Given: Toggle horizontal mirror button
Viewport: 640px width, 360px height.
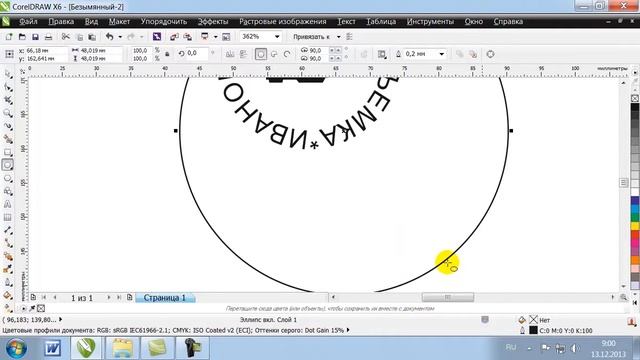Looking at the screenshot, I should (x=230, y=54).
